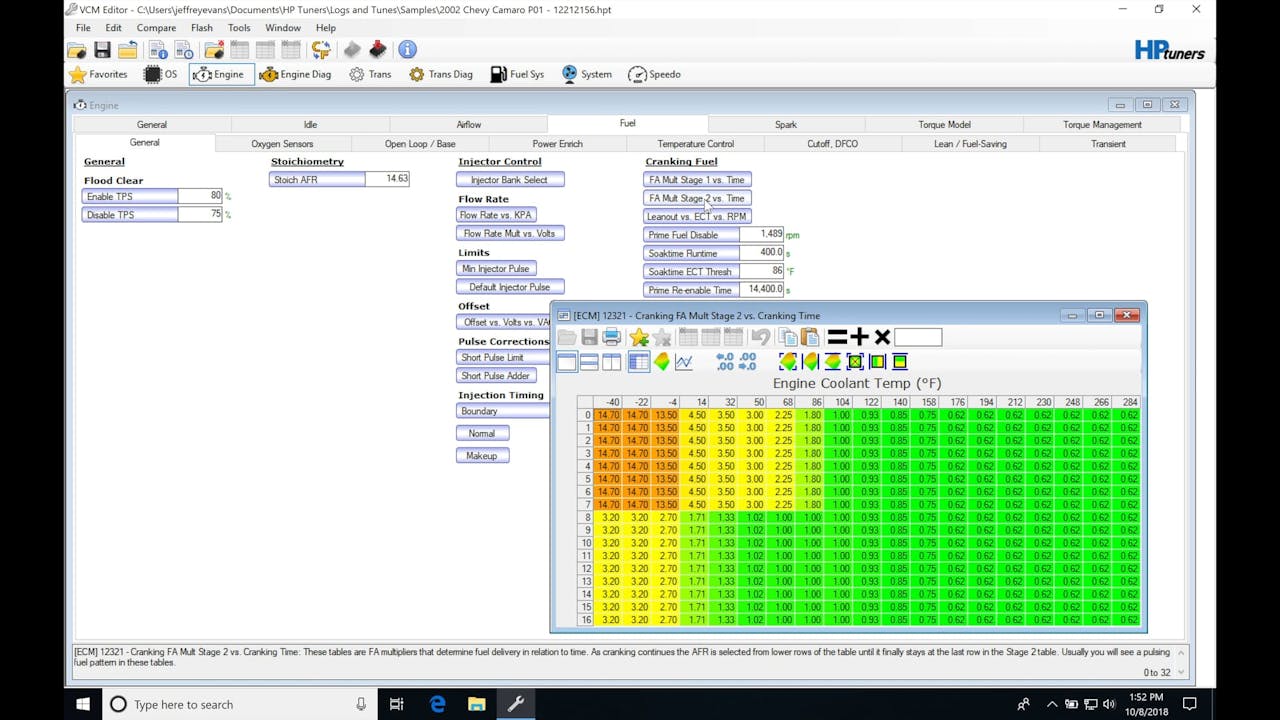Open the Makeup injection timing table
Viewport: 1280px width, 720px height.
(482, 456)
